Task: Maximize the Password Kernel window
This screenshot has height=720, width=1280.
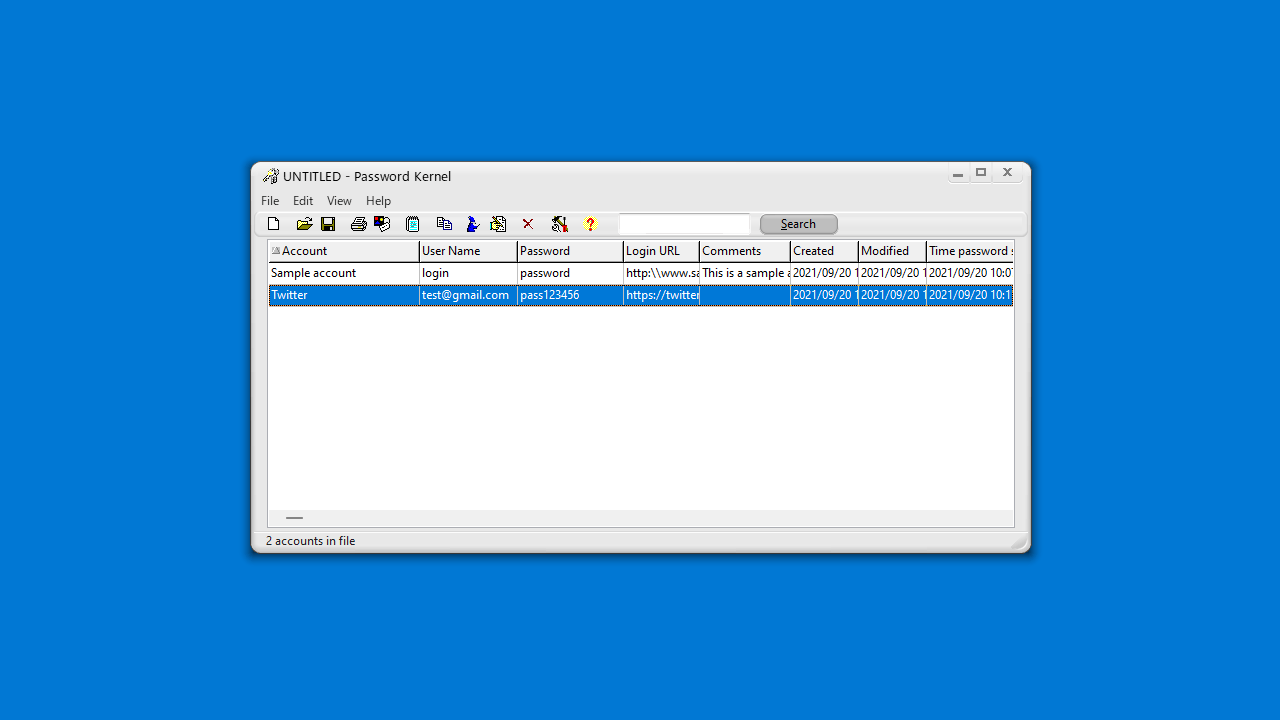Action: tap(982, 173)
